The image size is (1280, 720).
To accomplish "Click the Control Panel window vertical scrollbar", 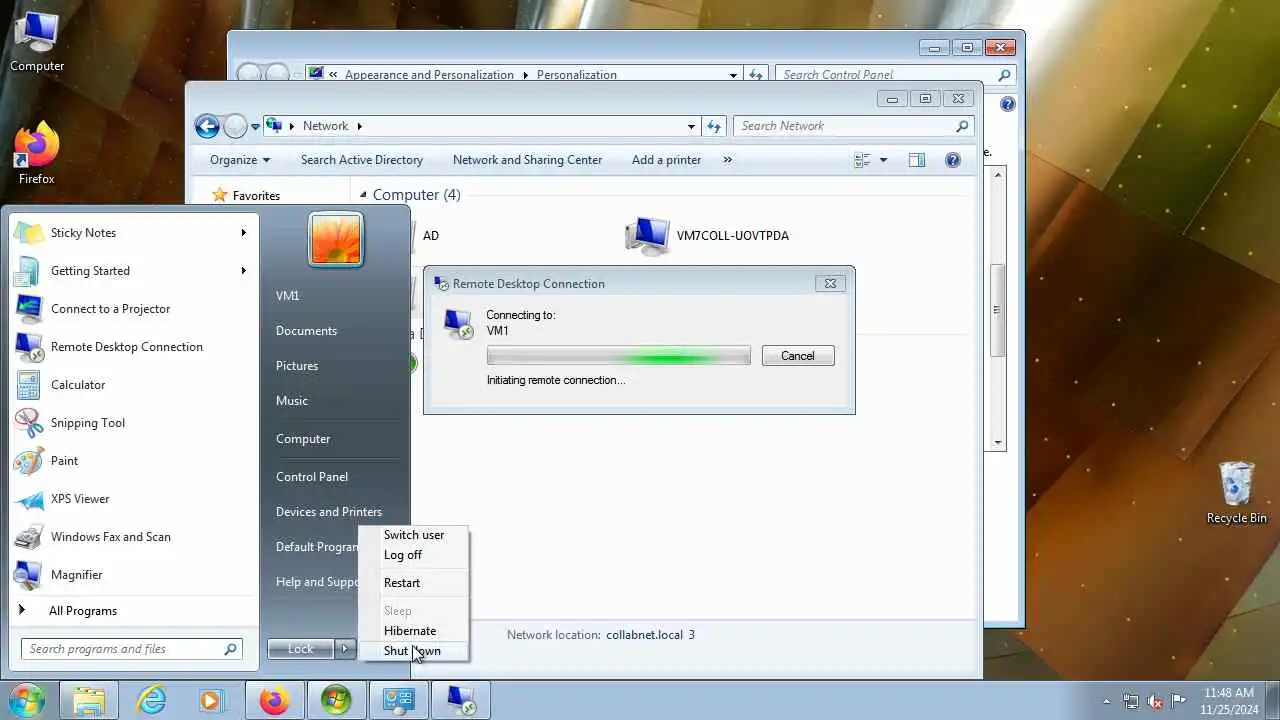I will (997, 309).
